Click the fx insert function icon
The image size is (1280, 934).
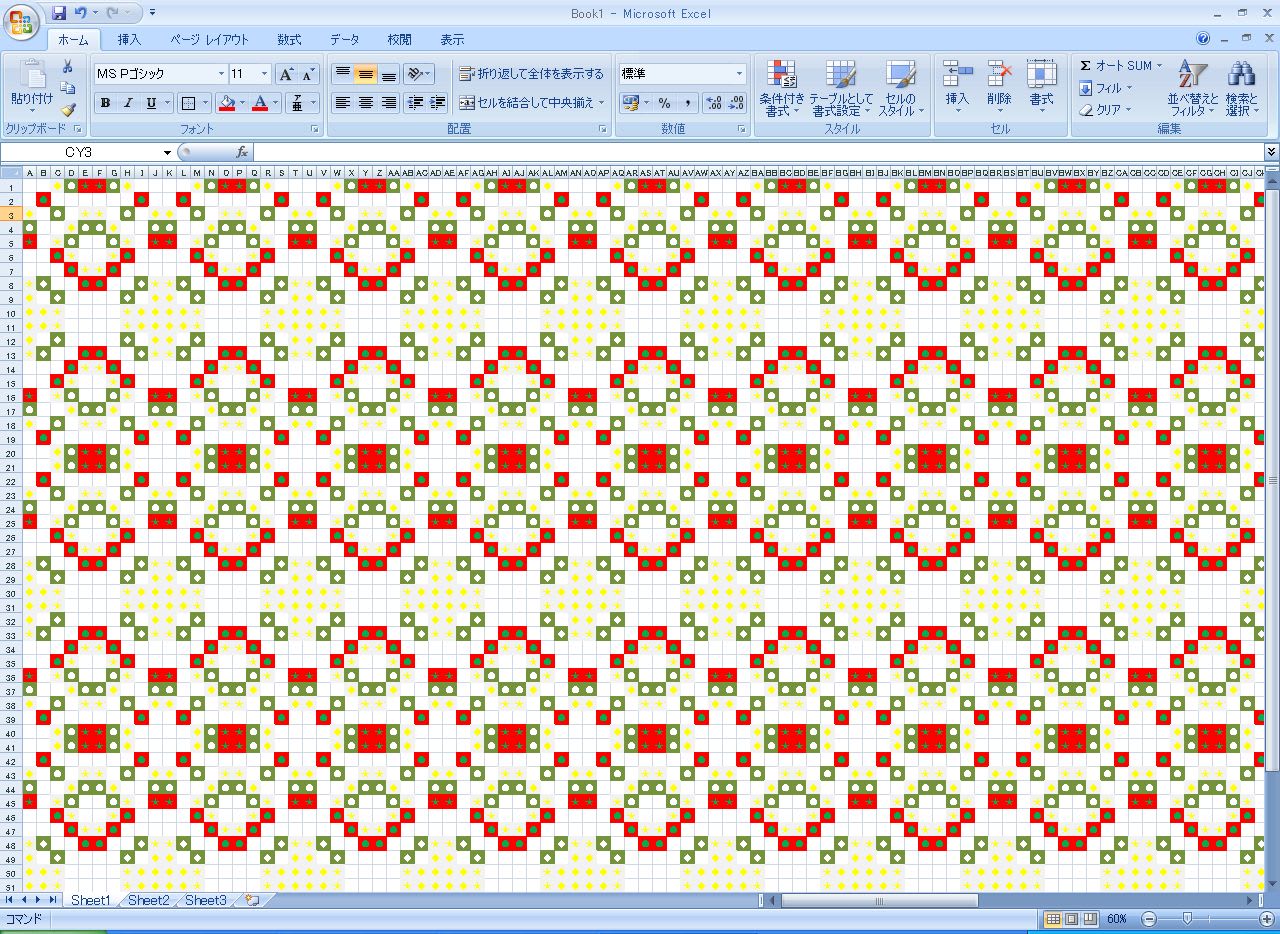pyautogui.click(x=241, y=152)
